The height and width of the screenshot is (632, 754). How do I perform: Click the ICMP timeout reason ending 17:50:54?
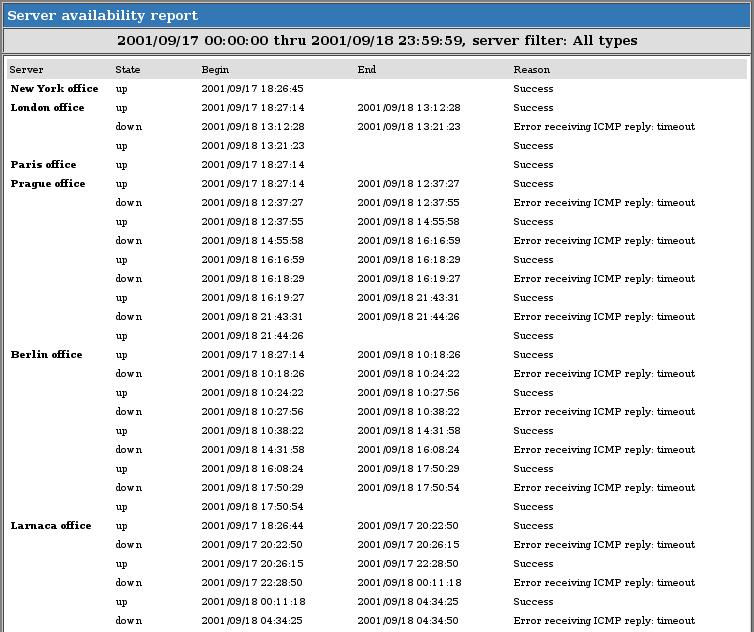point(604,488)
